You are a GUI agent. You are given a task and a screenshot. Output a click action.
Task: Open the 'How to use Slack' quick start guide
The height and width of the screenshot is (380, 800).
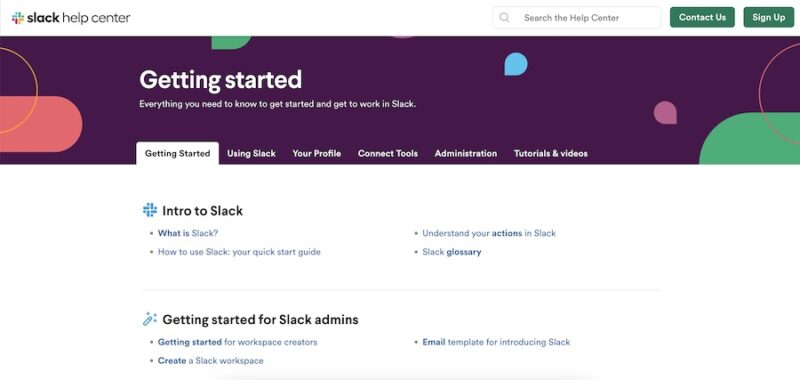[x=239, y=252]
